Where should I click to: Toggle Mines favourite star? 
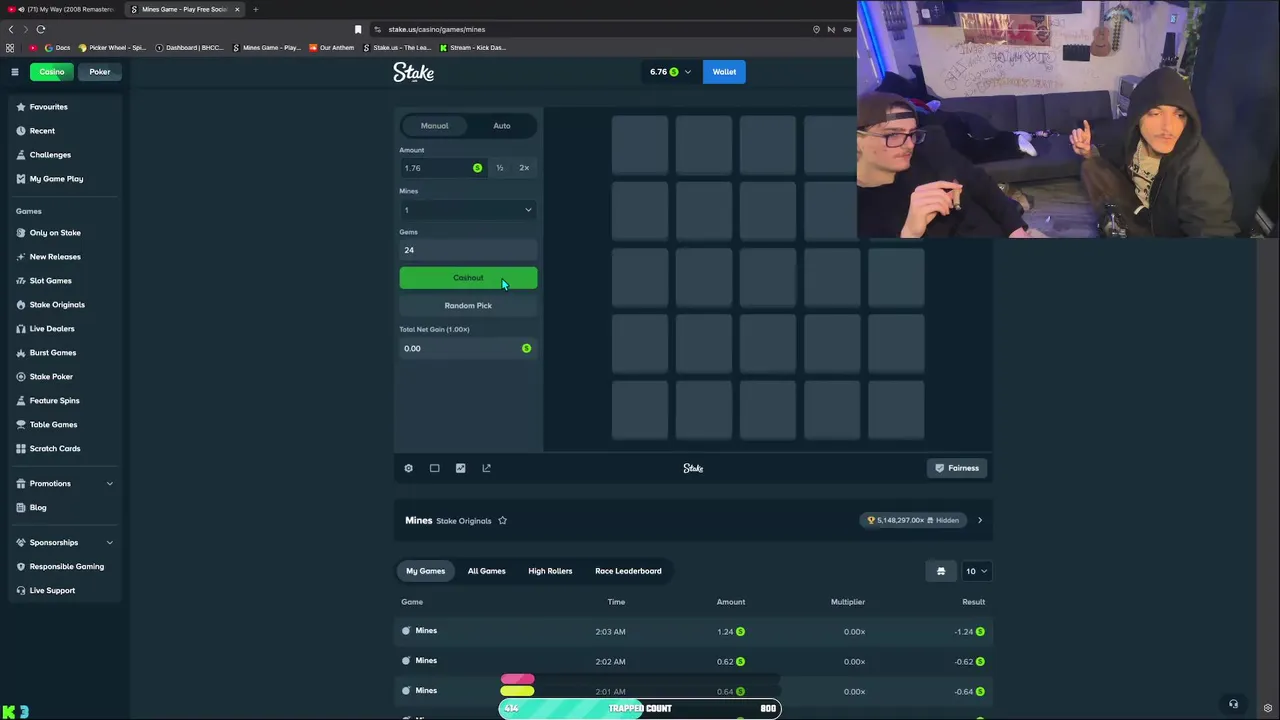(502, 521)
